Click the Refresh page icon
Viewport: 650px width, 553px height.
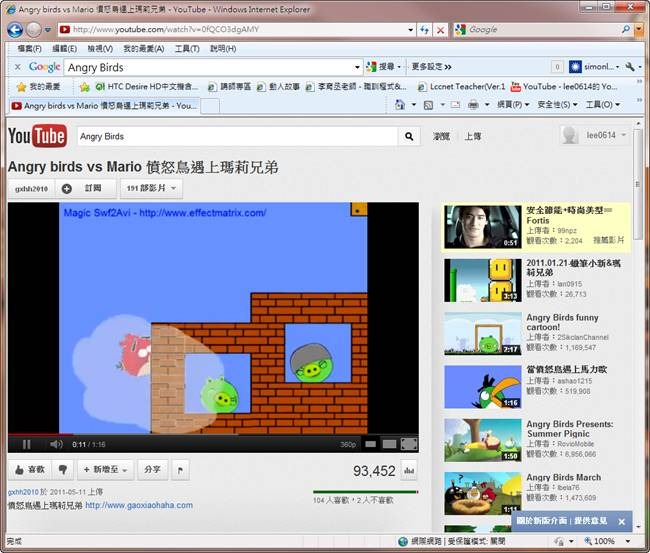(x=424, y=30)
